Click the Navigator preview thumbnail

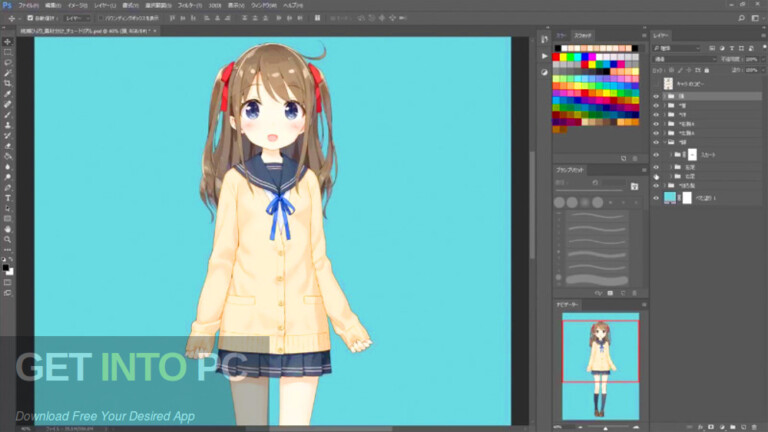pos(600,366)
